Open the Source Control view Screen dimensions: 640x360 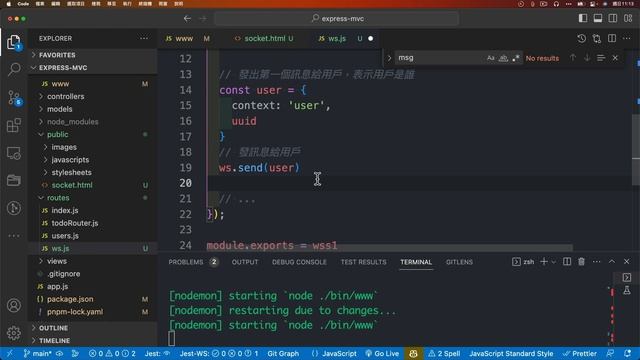coord(15,98)
